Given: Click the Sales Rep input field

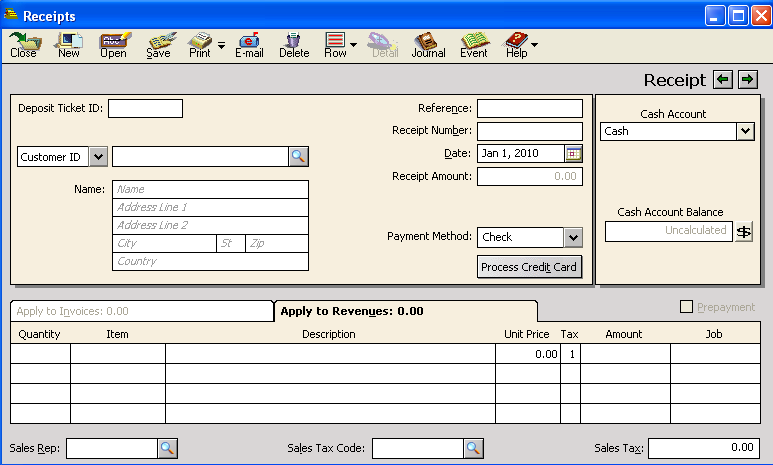Looking at the screenshot, I should tap(112, 448).
